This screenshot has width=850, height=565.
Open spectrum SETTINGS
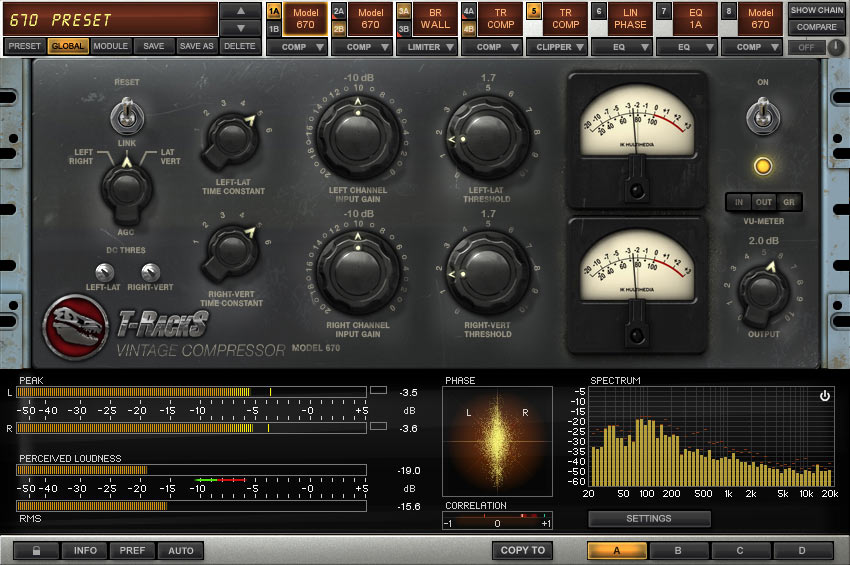pos(649,518)
